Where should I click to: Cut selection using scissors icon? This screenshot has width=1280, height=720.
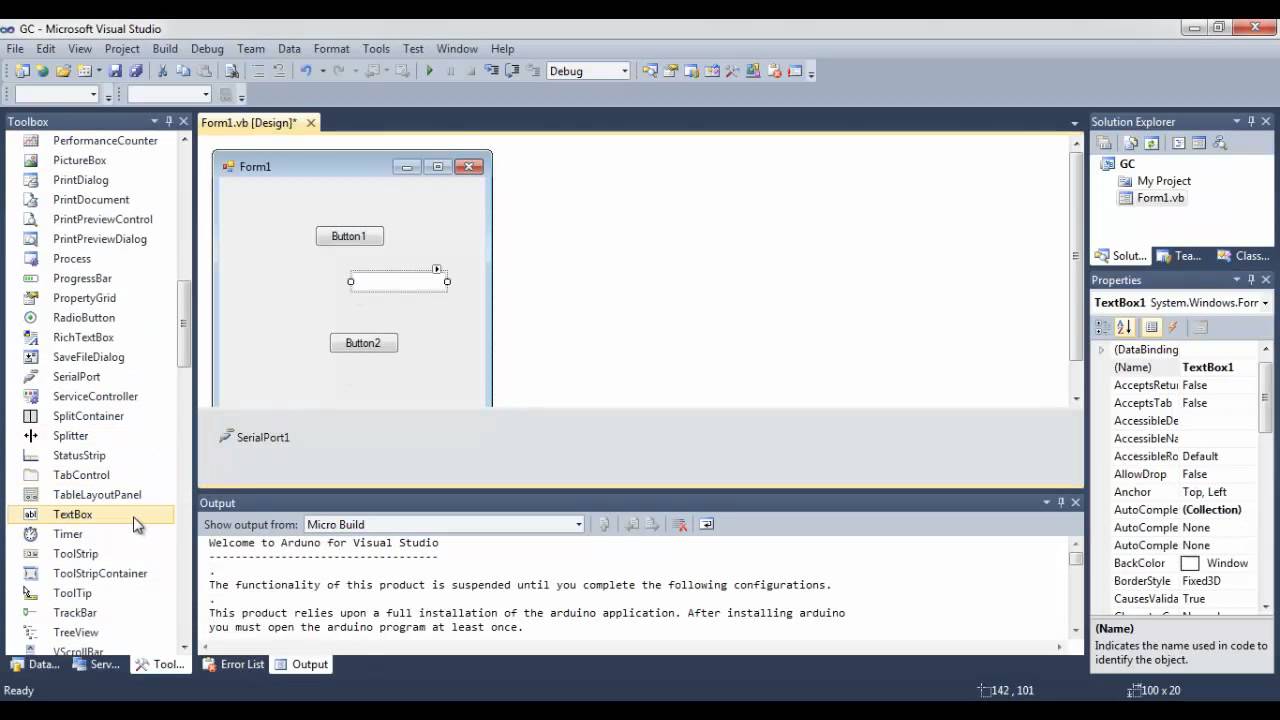click(x=162, y=71)
